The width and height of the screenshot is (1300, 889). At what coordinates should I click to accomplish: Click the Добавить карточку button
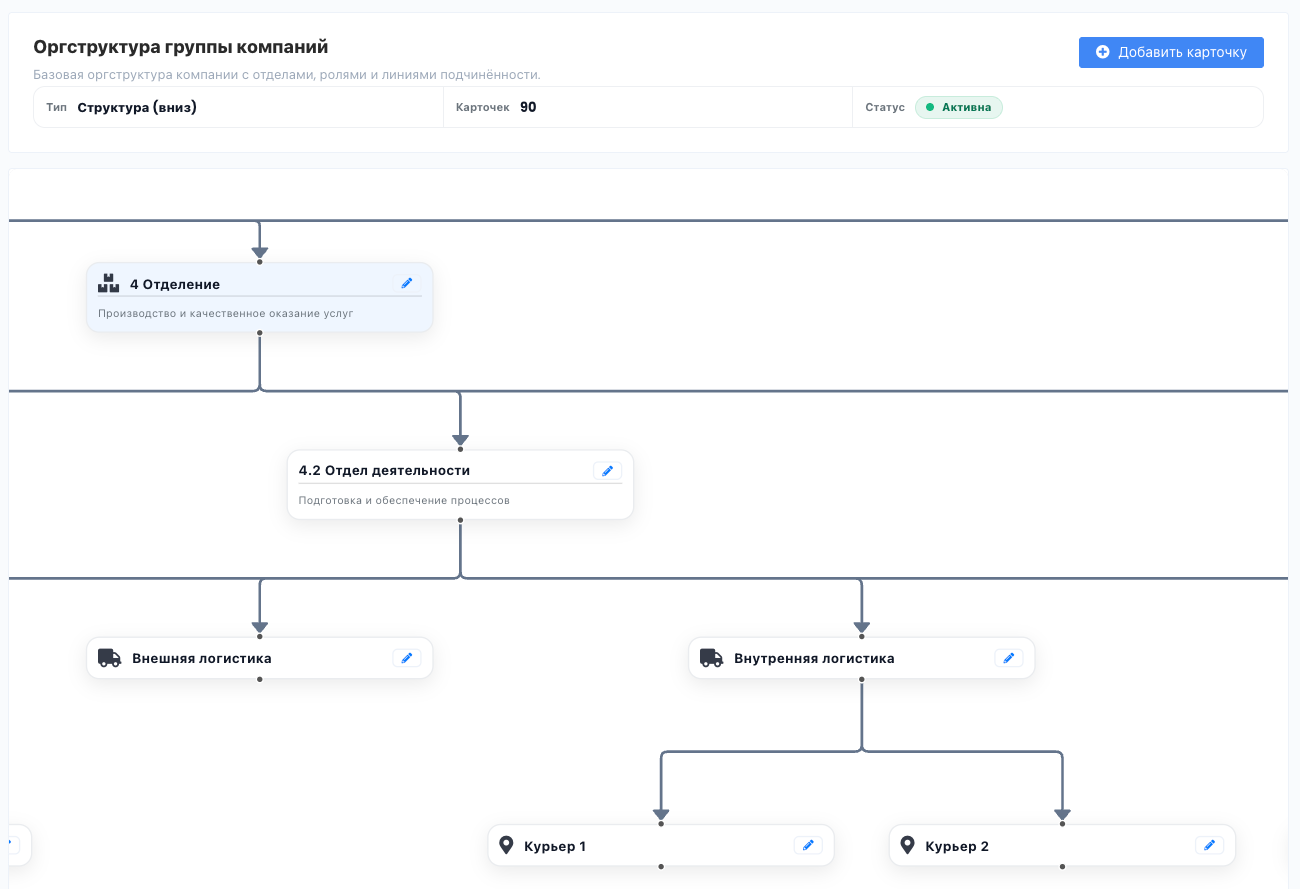click(1171, 52)
